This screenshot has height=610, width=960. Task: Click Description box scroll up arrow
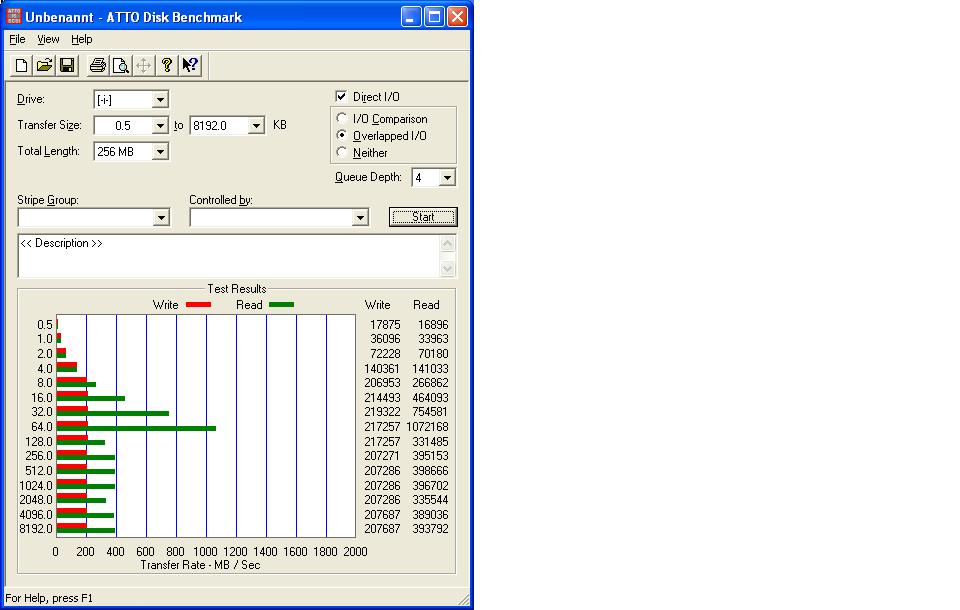tap(448, 244)
